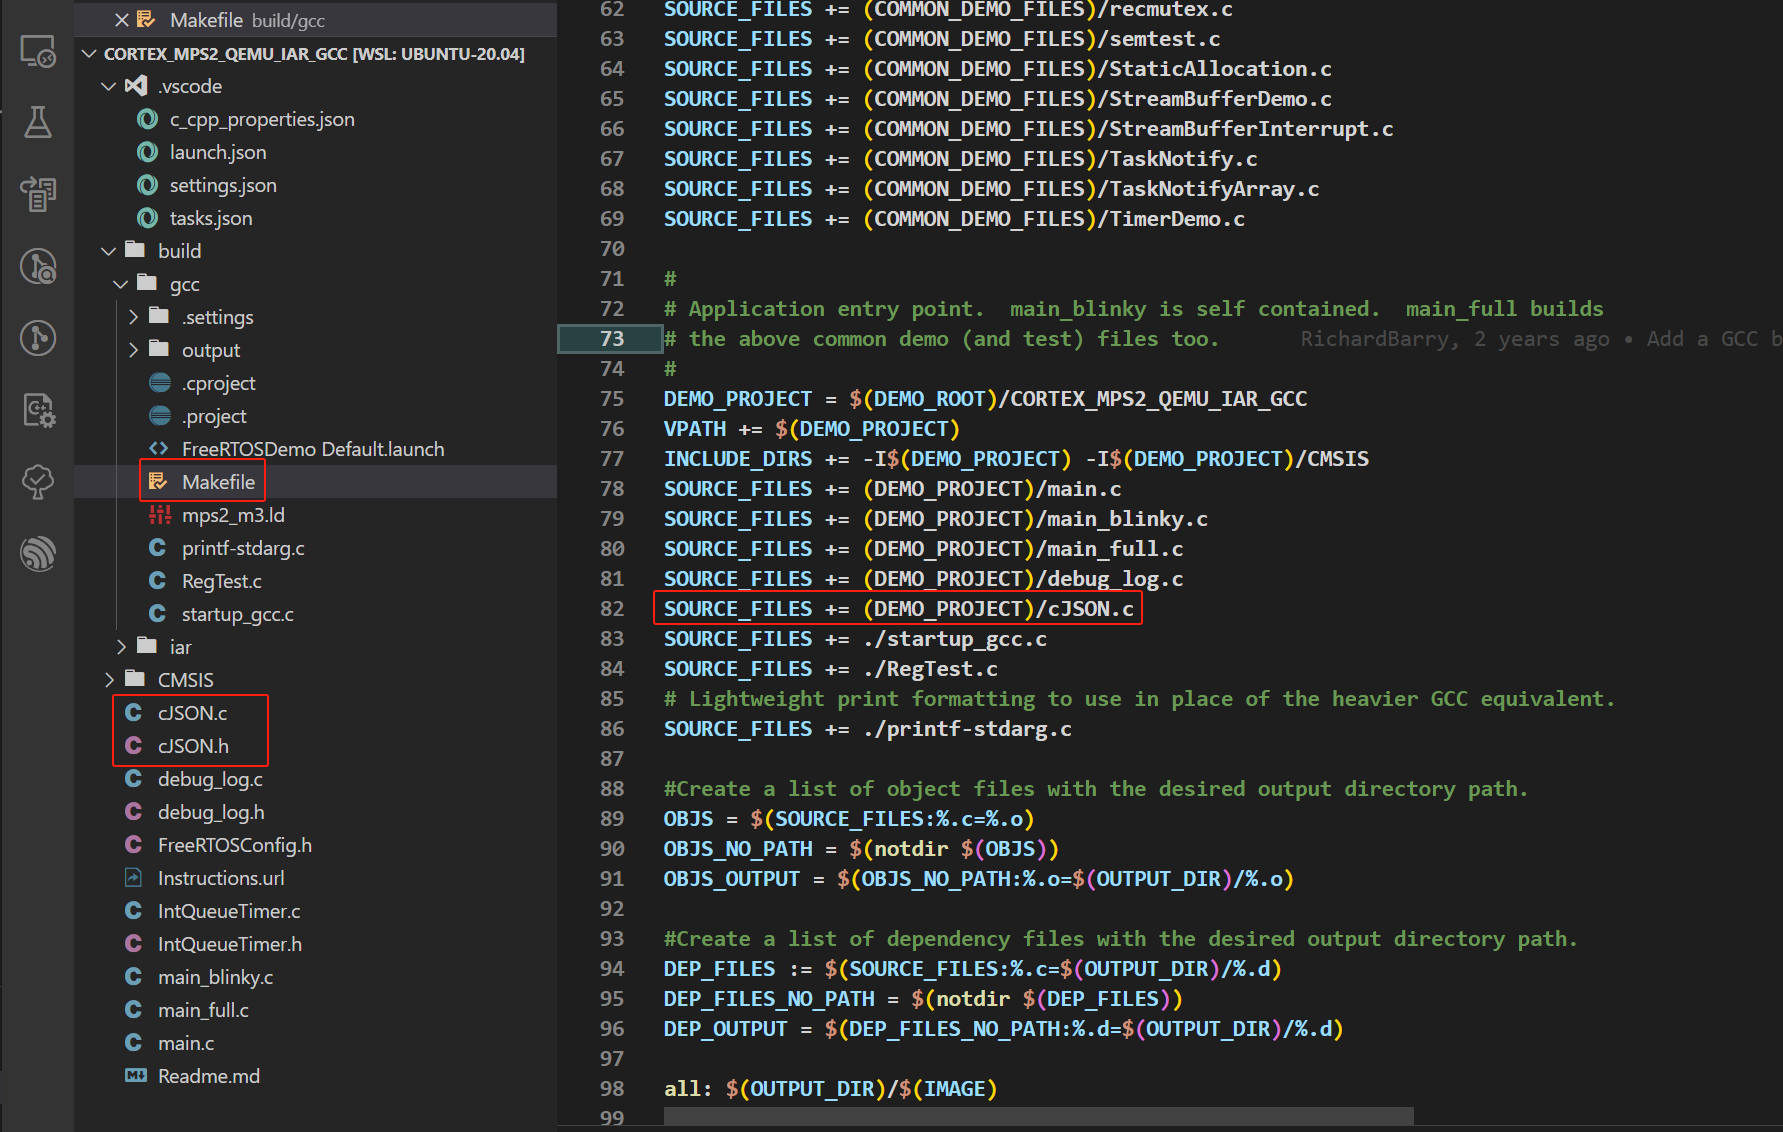Click the FreeRTOSDemo Default.launch file icon
This screenshot has height=1132, width=1783.
(x=159, y=449)
